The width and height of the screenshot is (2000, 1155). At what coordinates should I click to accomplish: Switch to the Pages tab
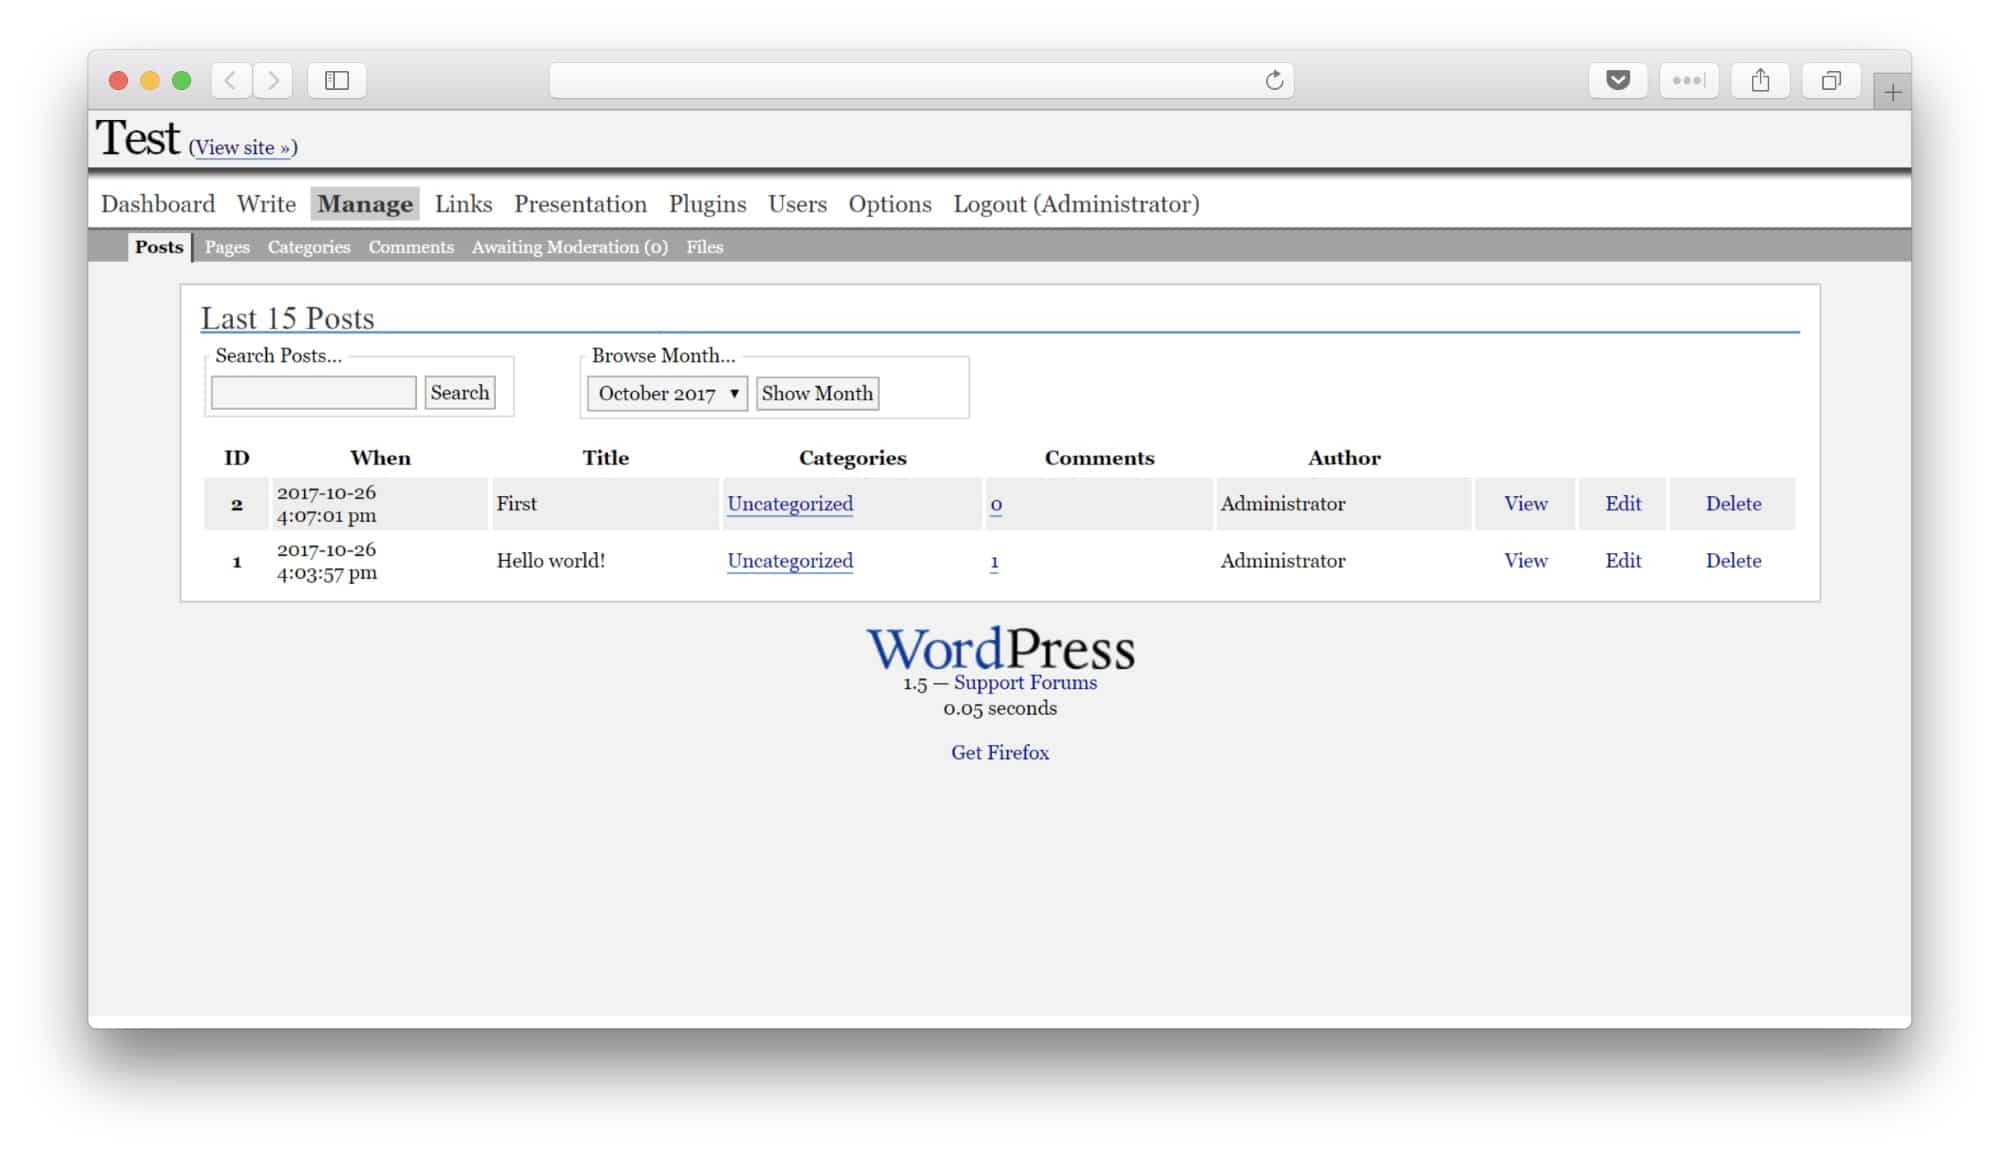[227, 247]
